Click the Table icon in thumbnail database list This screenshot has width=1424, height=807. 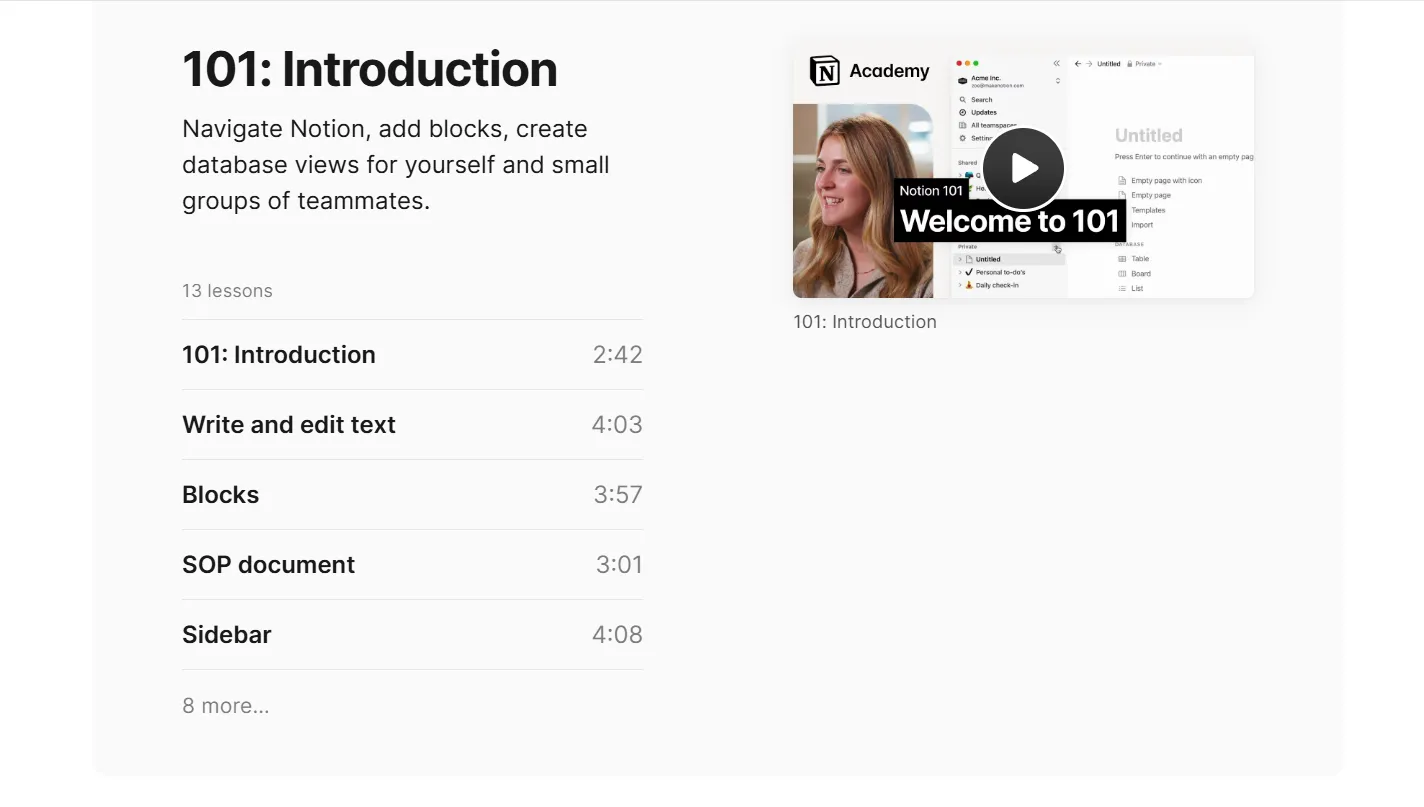[1122, 259]
